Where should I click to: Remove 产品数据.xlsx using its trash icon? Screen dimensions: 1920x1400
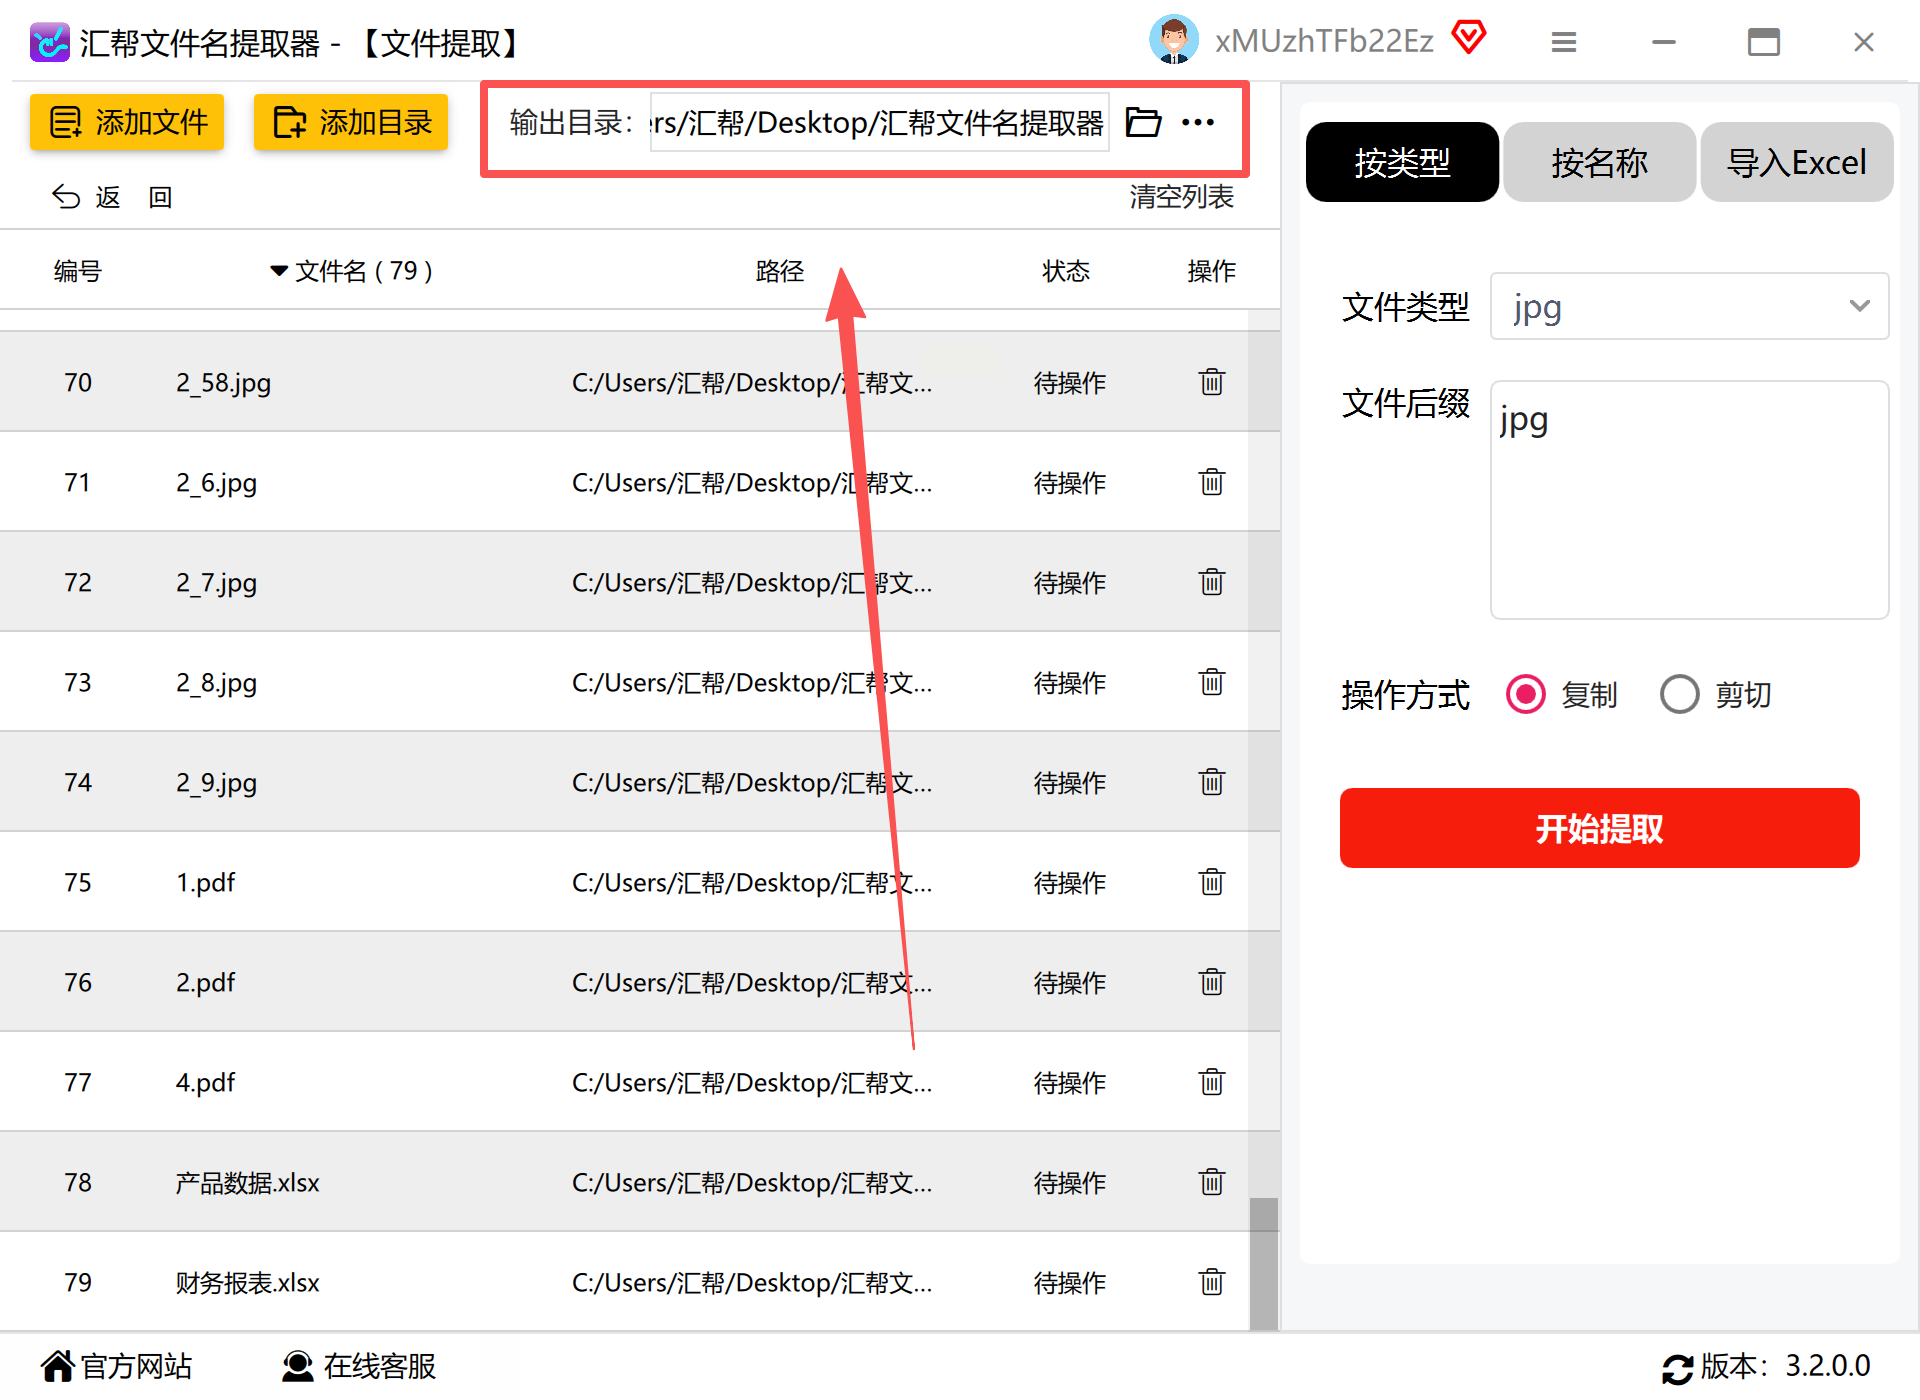1211,1182
